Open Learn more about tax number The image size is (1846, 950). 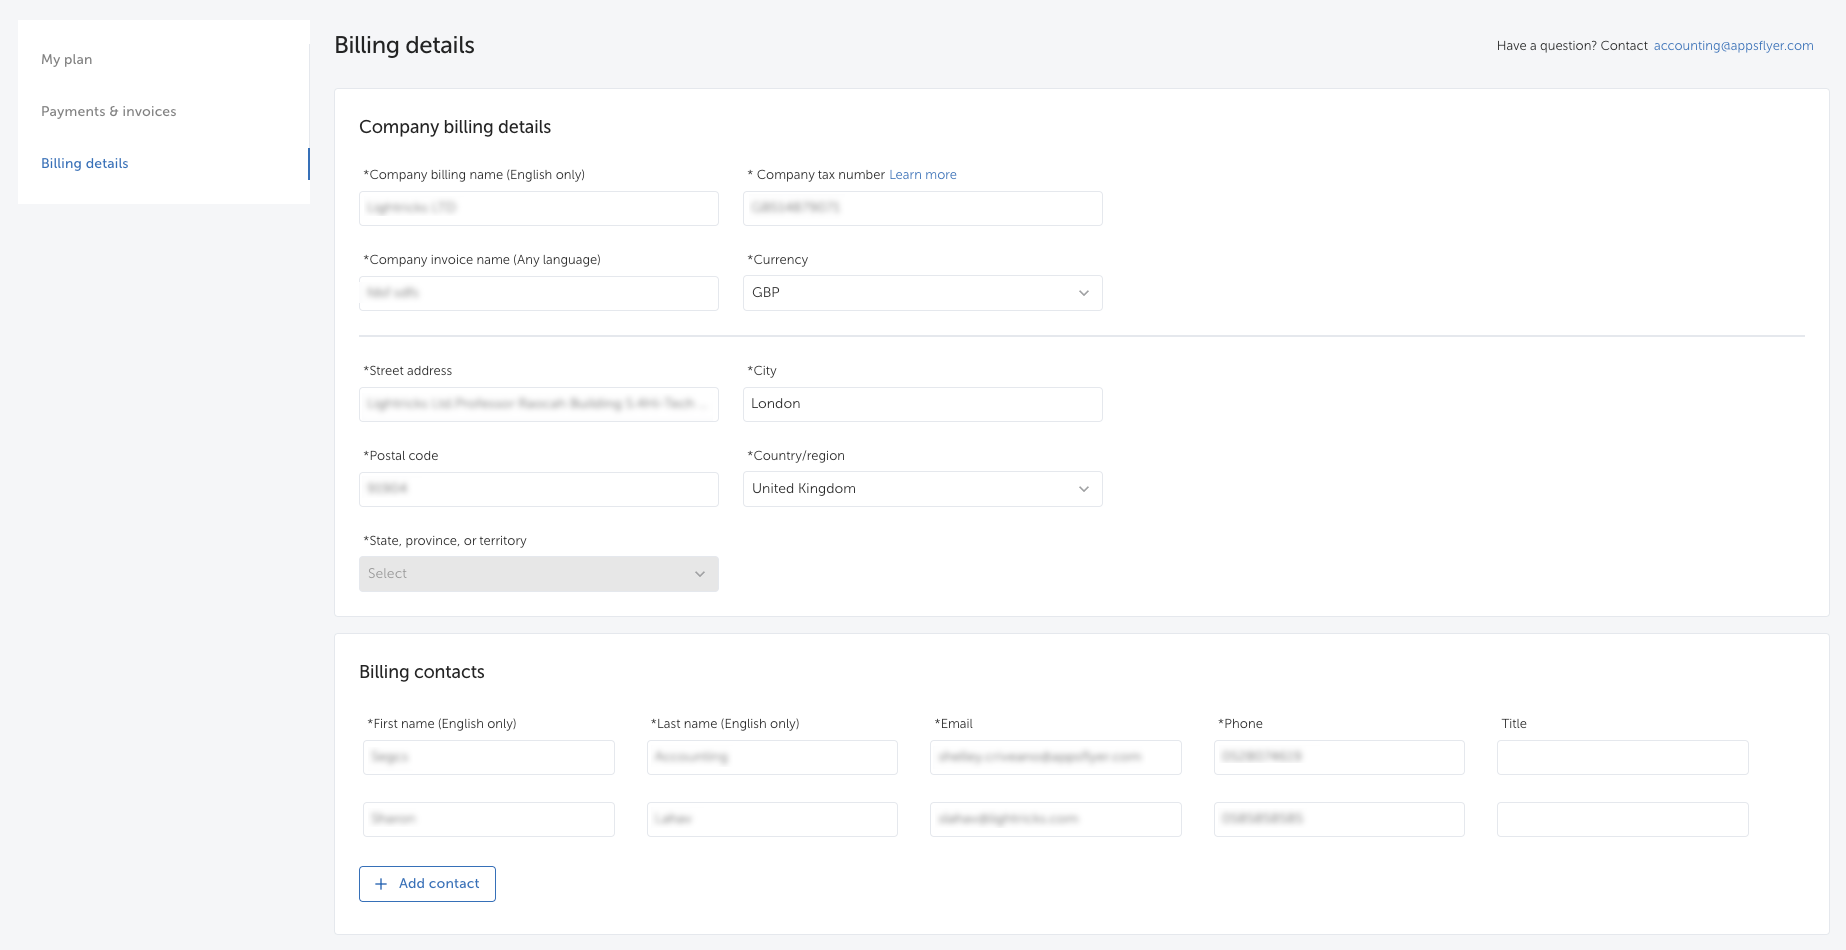pyautogui.click(x=922, y=175)
